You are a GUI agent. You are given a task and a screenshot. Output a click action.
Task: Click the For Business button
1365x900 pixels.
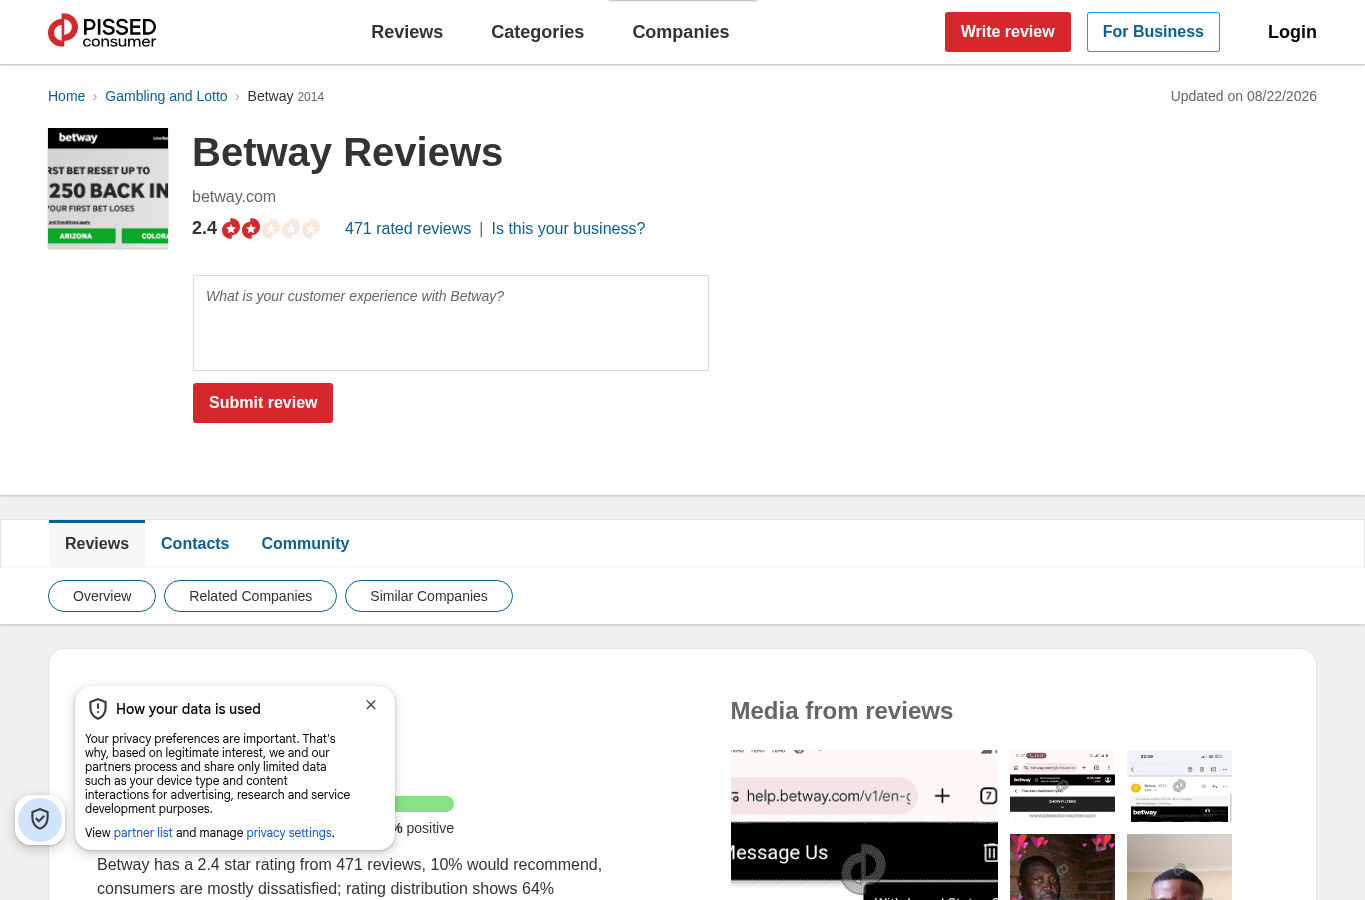point(1153,32)
